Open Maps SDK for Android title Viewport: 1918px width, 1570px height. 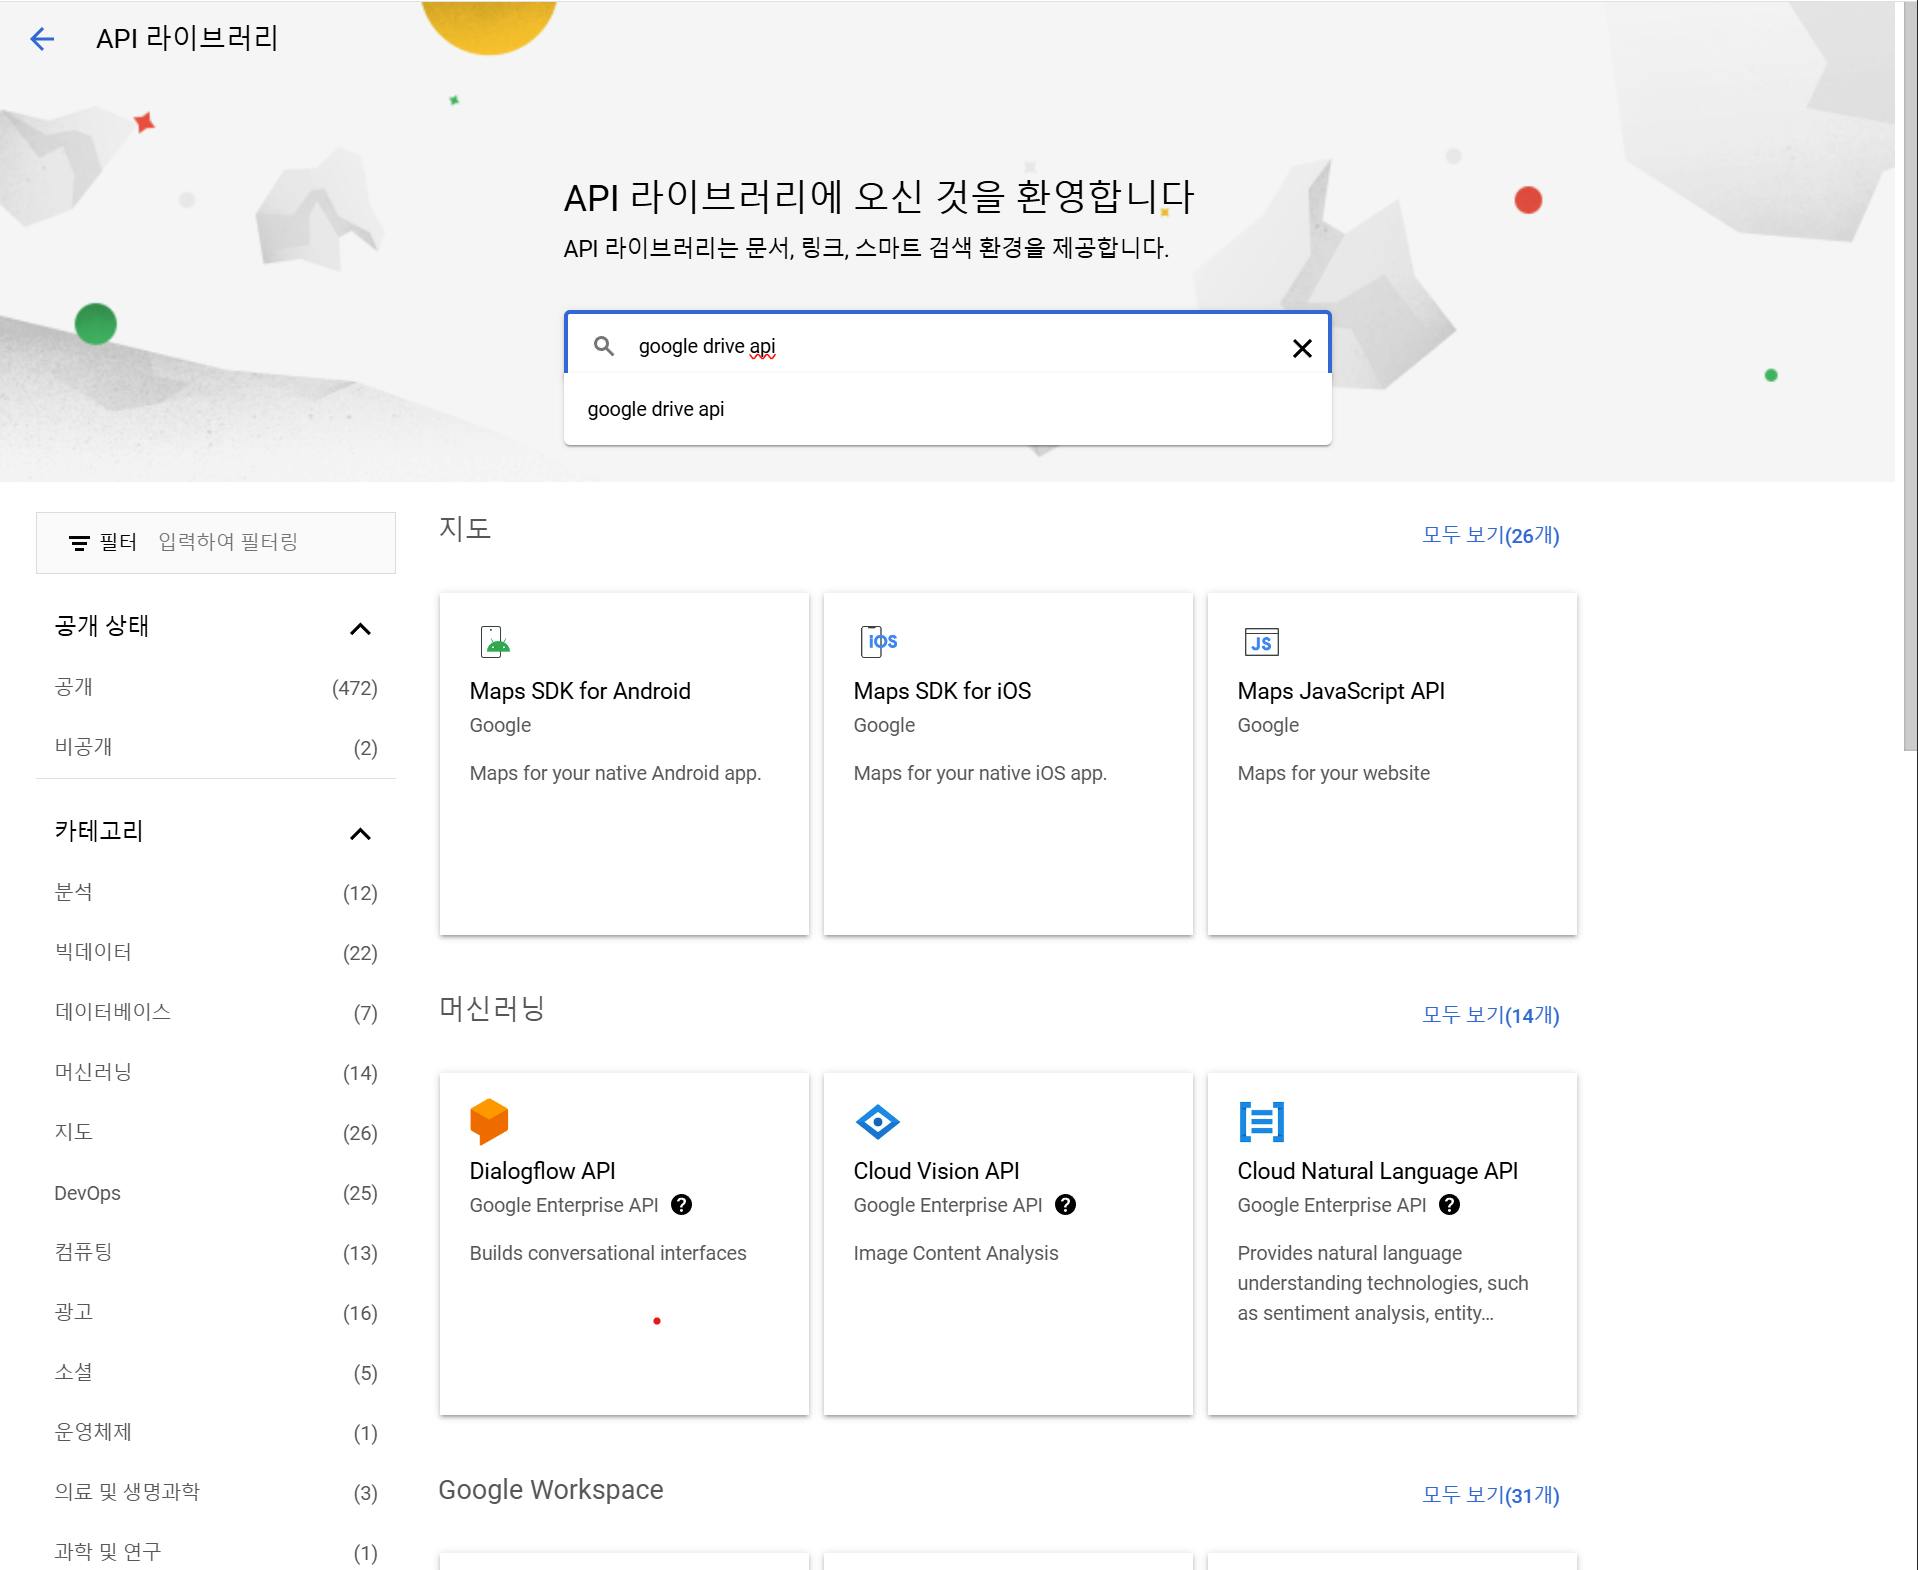(x=580, y=691)
